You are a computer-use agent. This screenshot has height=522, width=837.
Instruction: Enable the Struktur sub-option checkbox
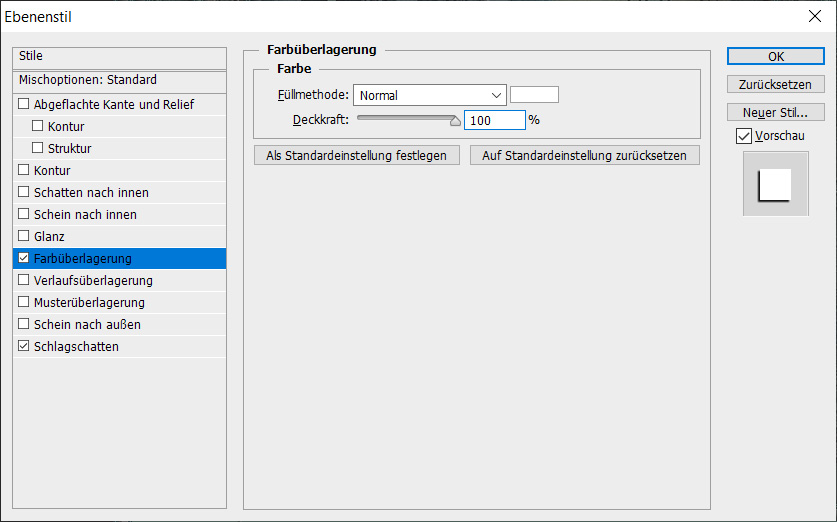pyautogui.click(x=38, y=149)
